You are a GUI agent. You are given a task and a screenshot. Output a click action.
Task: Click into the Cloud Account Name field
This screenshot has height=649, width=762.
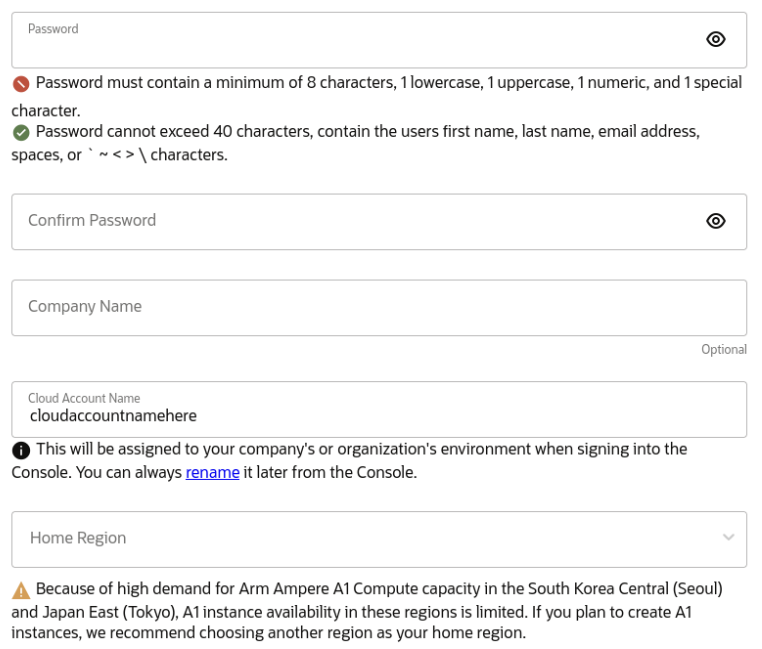point(379,409)
